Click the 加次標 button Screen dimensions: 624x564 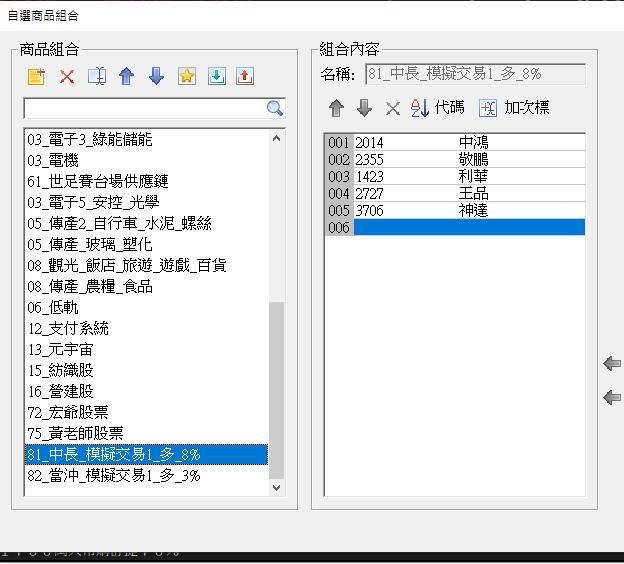[x=514, y=108]
